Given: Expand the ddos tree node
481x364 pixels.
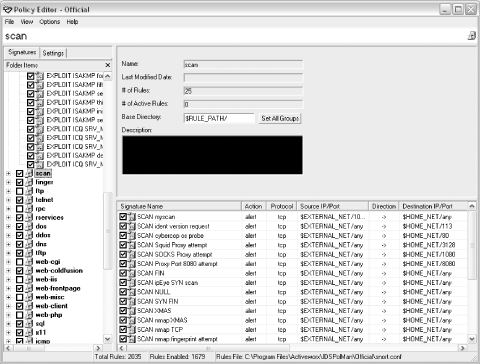Looking at the screenshot, I should pyautogui.click(x=8, y=235).
